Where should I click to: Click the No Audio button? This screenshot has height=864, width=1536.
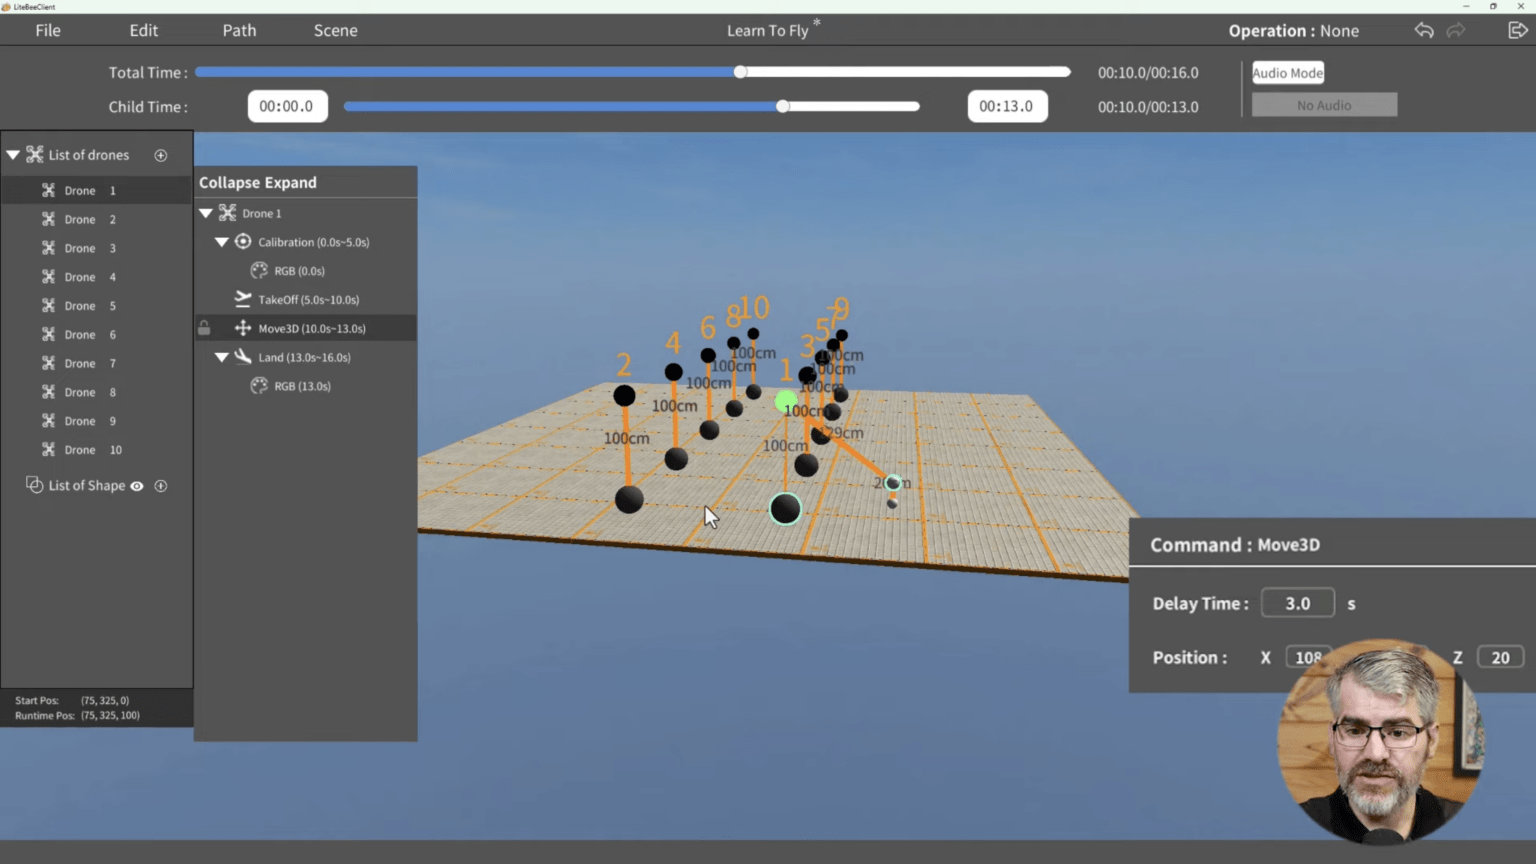click(x=1323, y=105)
